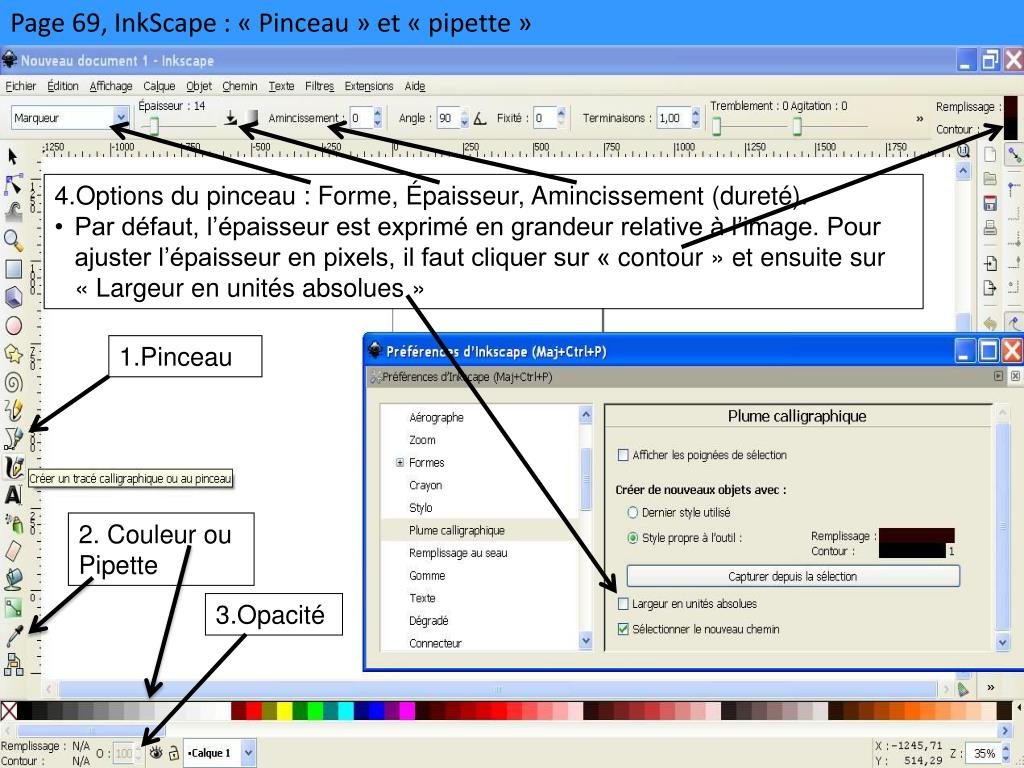
Task: Open the Calque 1 layer dropdown
Action: coord(248,753)
